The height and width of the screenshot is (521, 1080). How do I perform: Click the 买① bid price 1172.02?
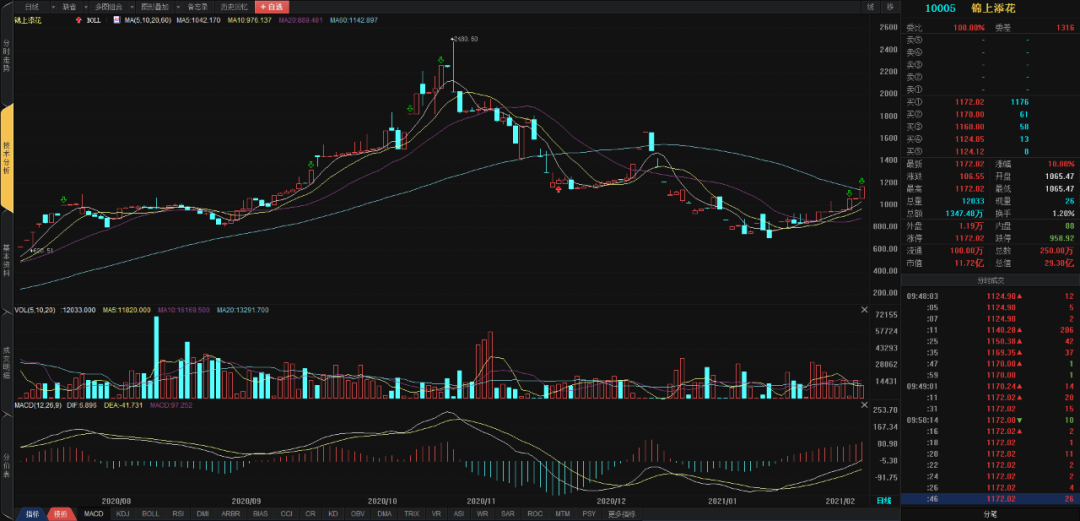[970, 101]
